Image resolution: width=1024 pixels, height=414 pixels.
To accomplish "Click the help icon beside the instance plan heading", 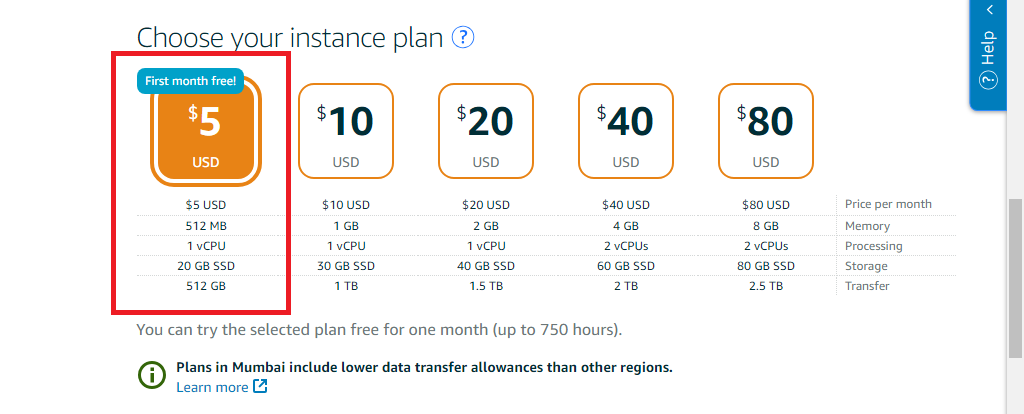I will [462, 38].
